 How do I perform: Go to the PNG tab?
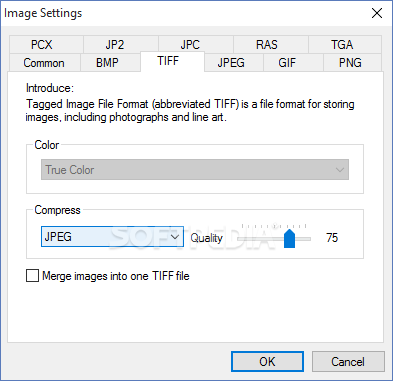tap(352, 63)
